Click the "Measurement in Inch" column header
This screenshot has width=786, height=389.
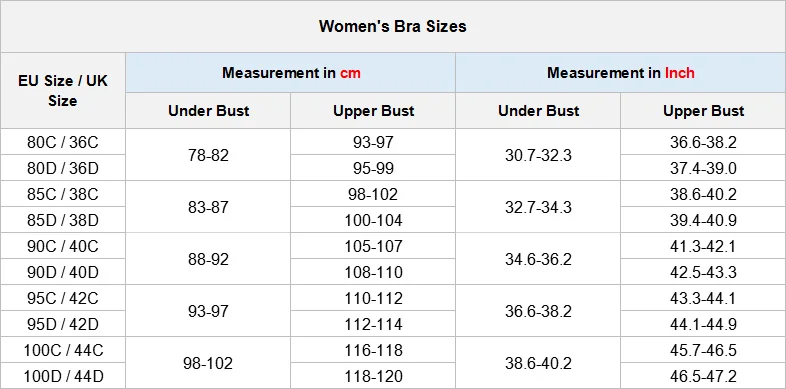click(621, 73)
